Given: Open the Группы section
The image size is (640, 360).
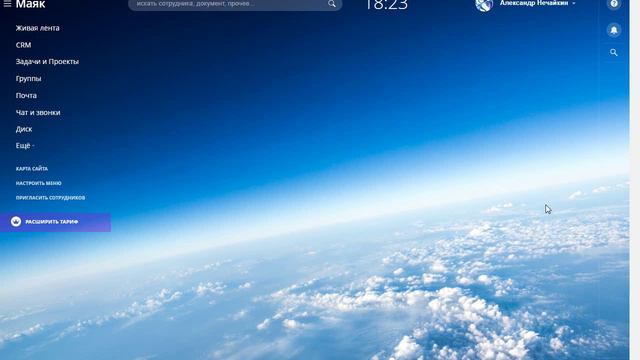Looking at the screenshot, I should pyautogui.click(x=29, y=78).
